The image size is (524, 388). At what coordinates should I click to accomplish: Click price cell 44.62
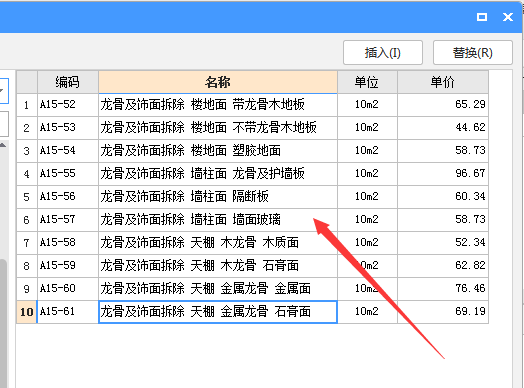[x=443, y=128]
